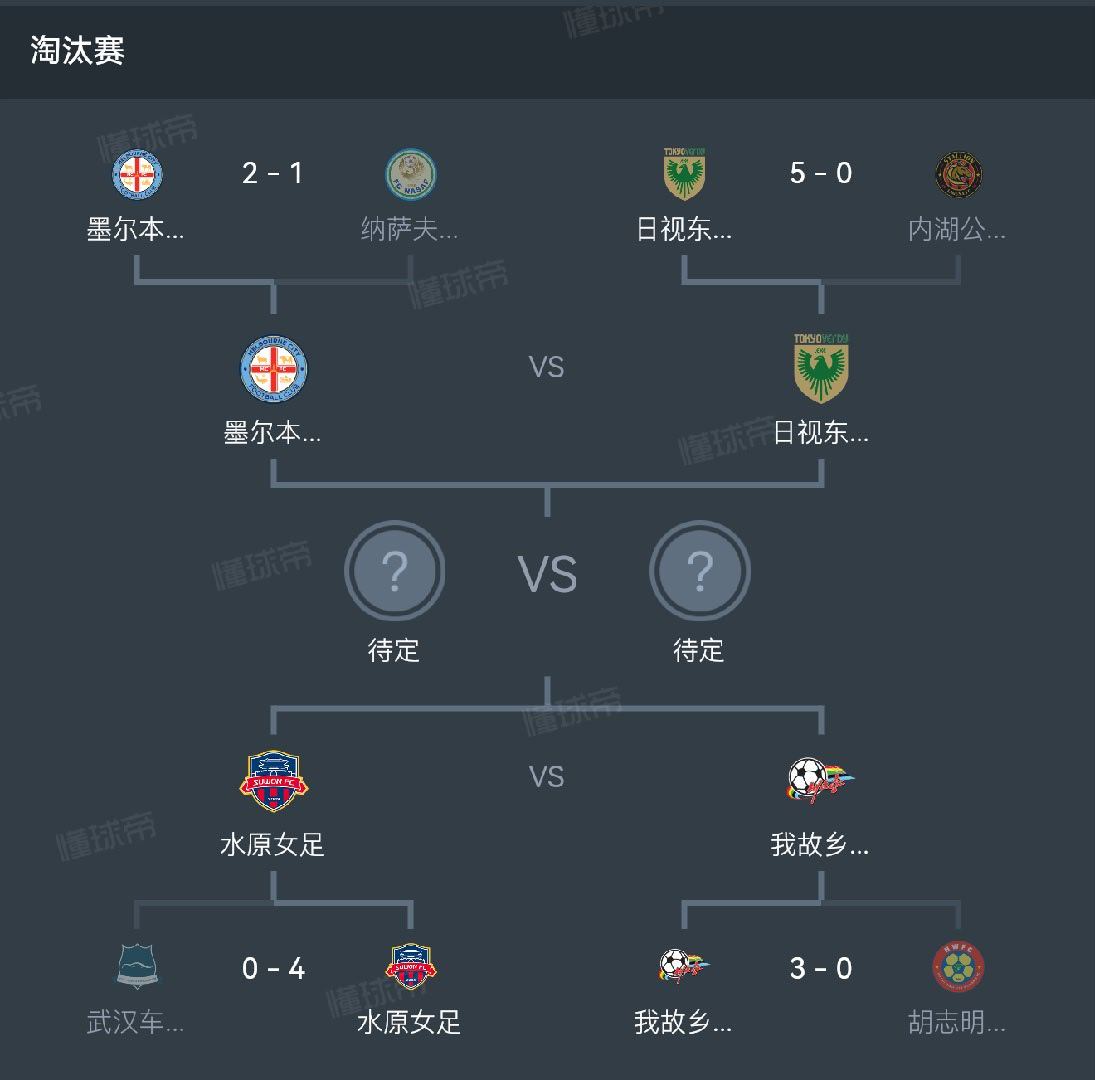Select the large Melbourne City crest in the semifinal
Viewport: 1095px width, 1080px height.
point(274,369)
